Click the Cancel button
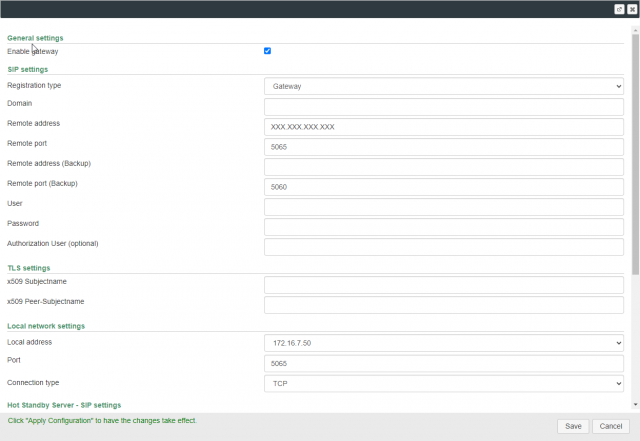640x441 pixels. [611, 426]
